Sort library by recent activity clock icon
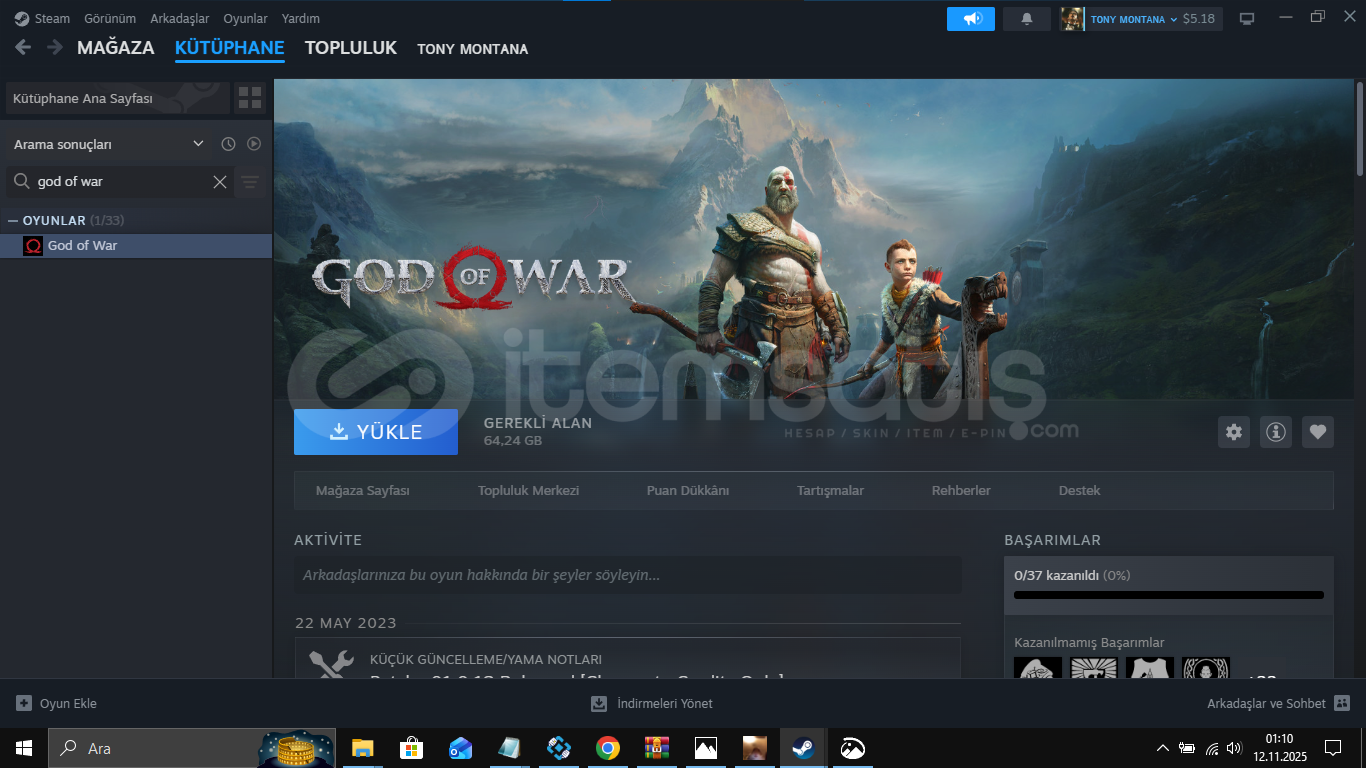 [228, 144]
